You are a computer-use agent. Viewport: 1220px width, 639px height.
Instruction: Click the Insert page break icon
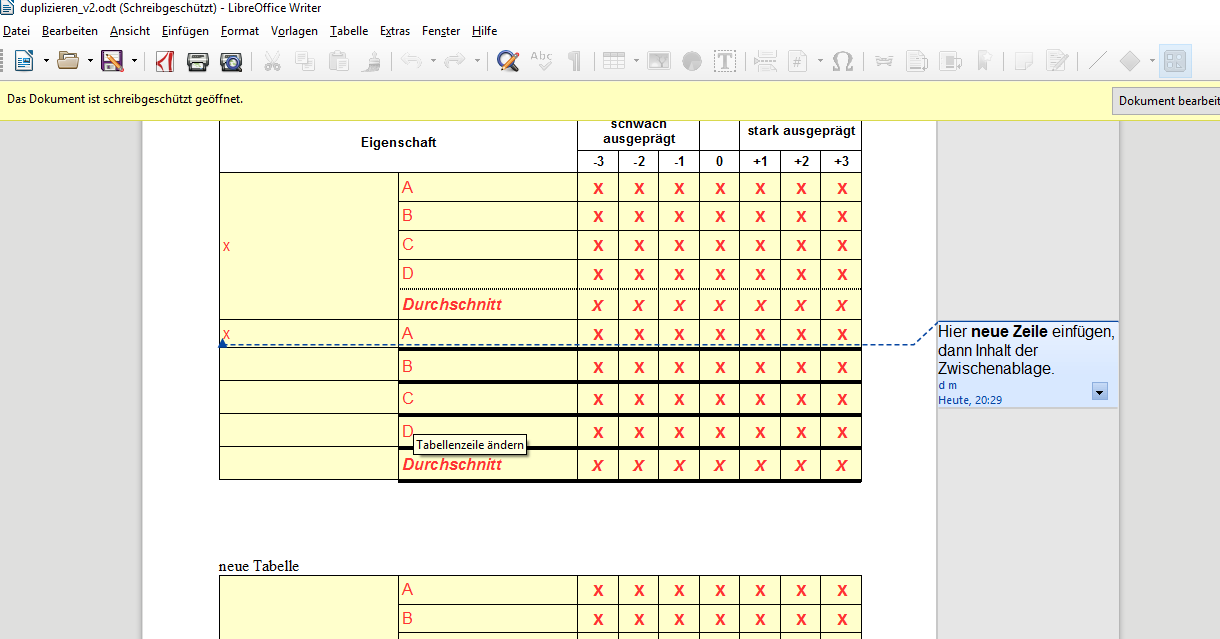pyautogui.click(x=765, y=61)
